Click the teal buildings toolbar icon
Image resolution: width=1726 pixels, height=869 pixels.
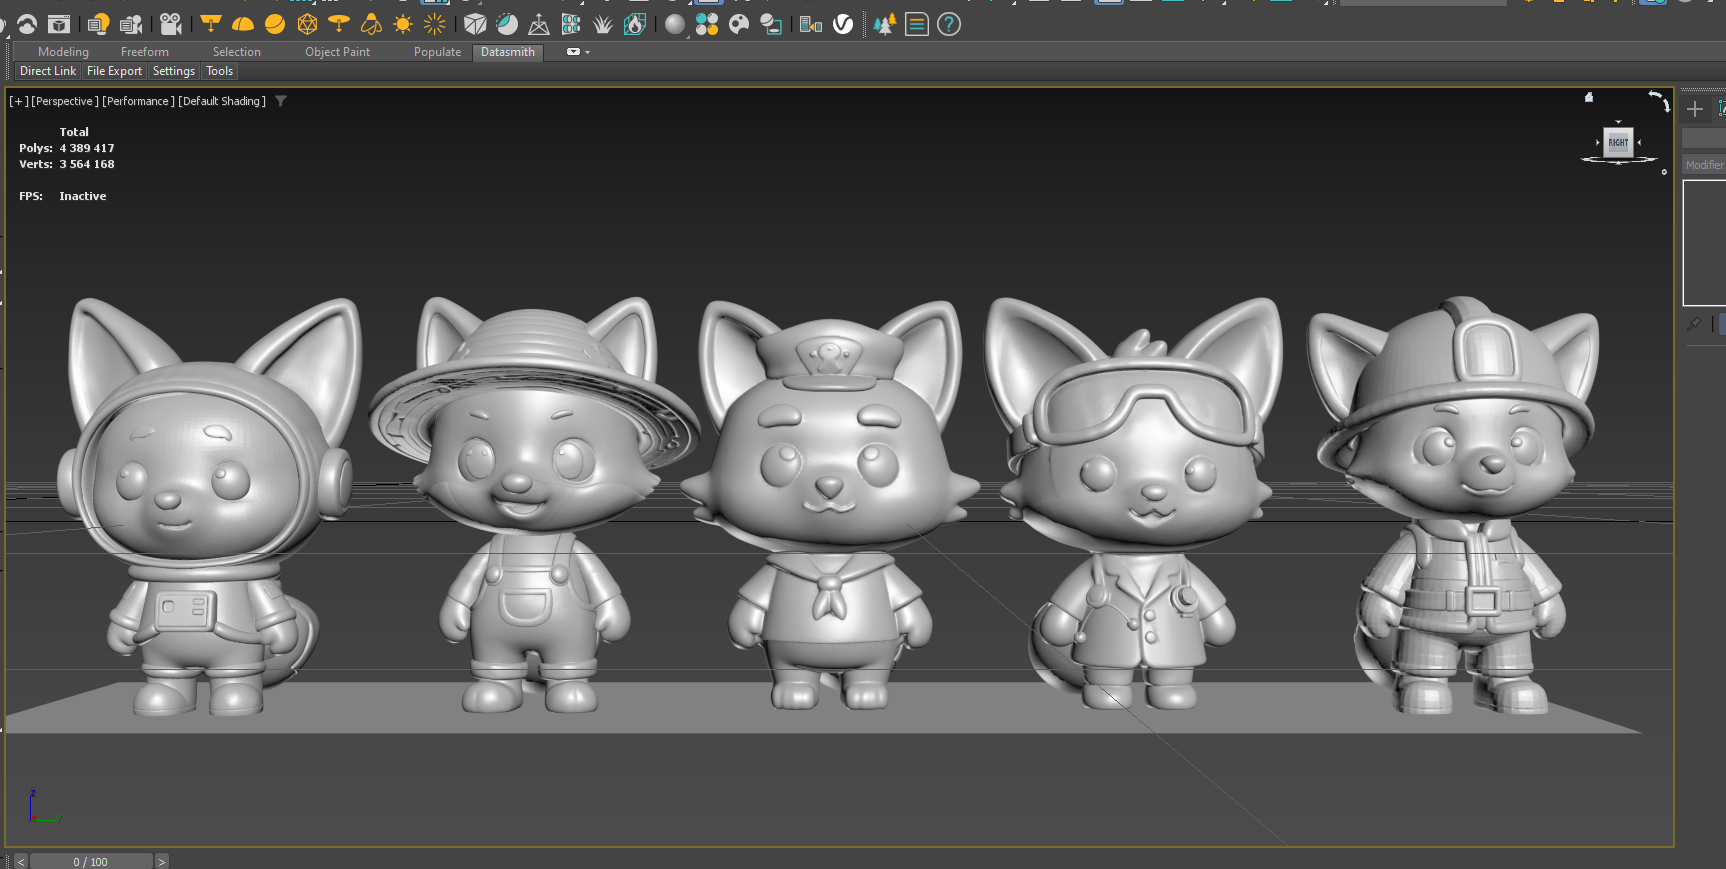[811, 24]
